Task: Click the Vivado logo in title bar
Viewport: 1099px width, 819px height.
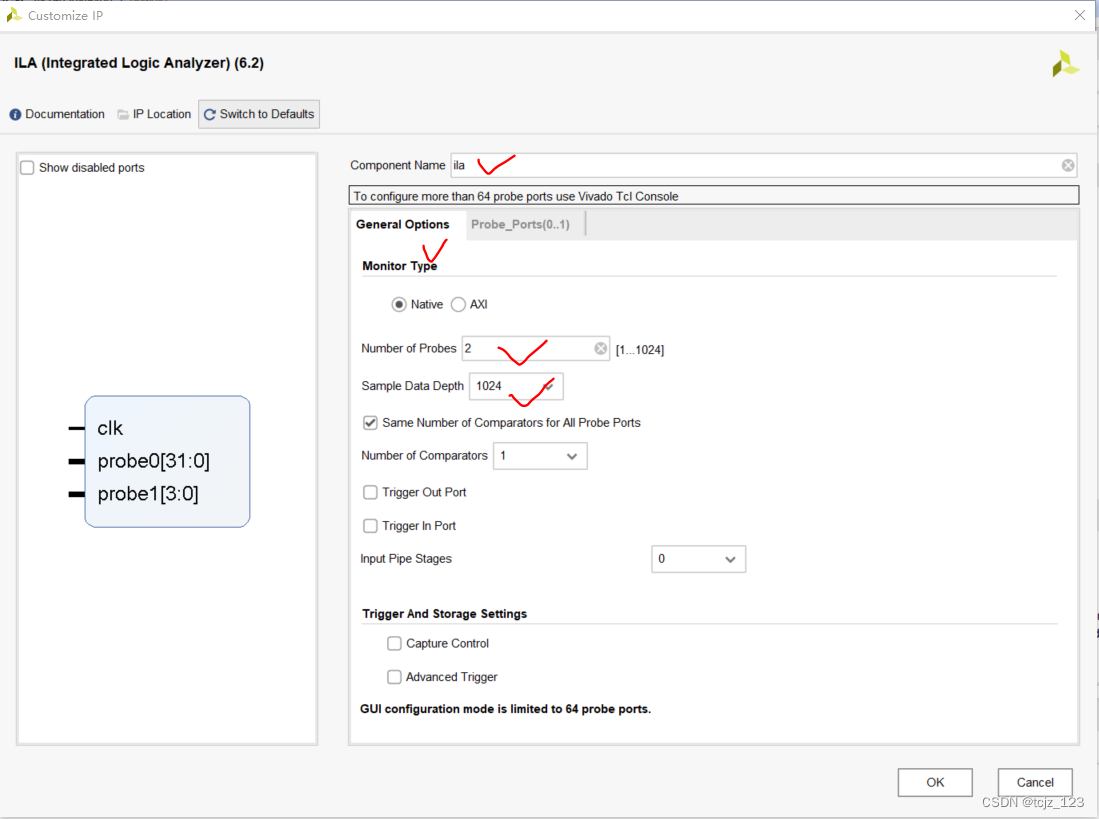Action: tap(13, 15)
